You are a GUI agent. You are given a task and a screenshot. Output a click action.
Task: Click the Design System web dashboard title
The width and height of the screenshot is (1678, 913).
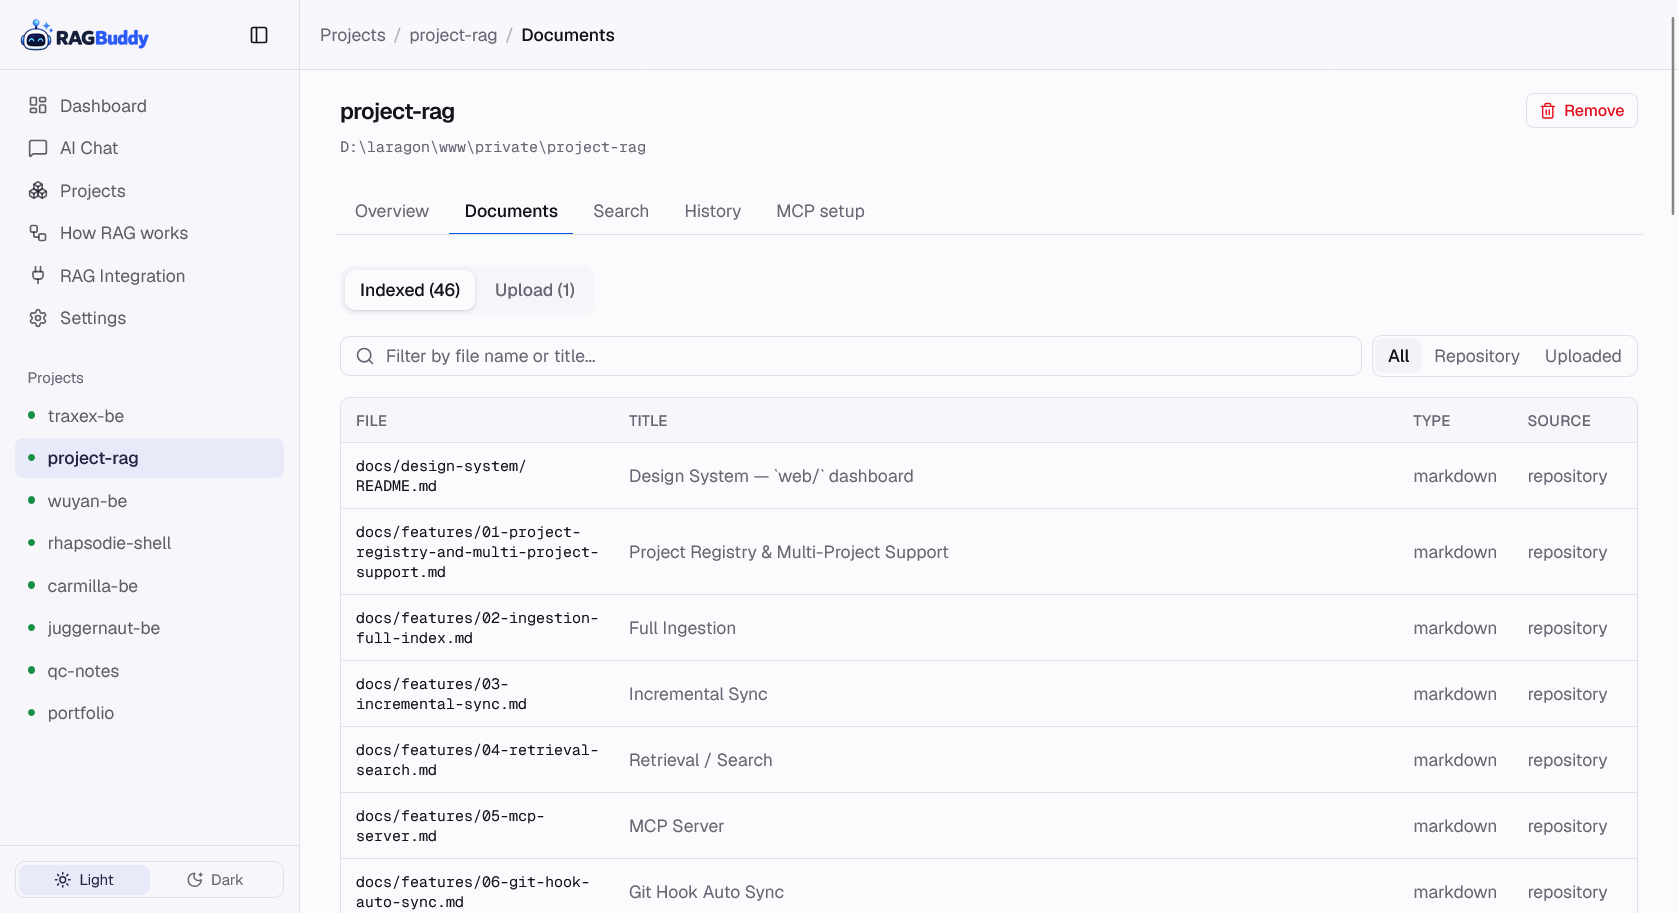pyautogui.click(x=771, y=476)
